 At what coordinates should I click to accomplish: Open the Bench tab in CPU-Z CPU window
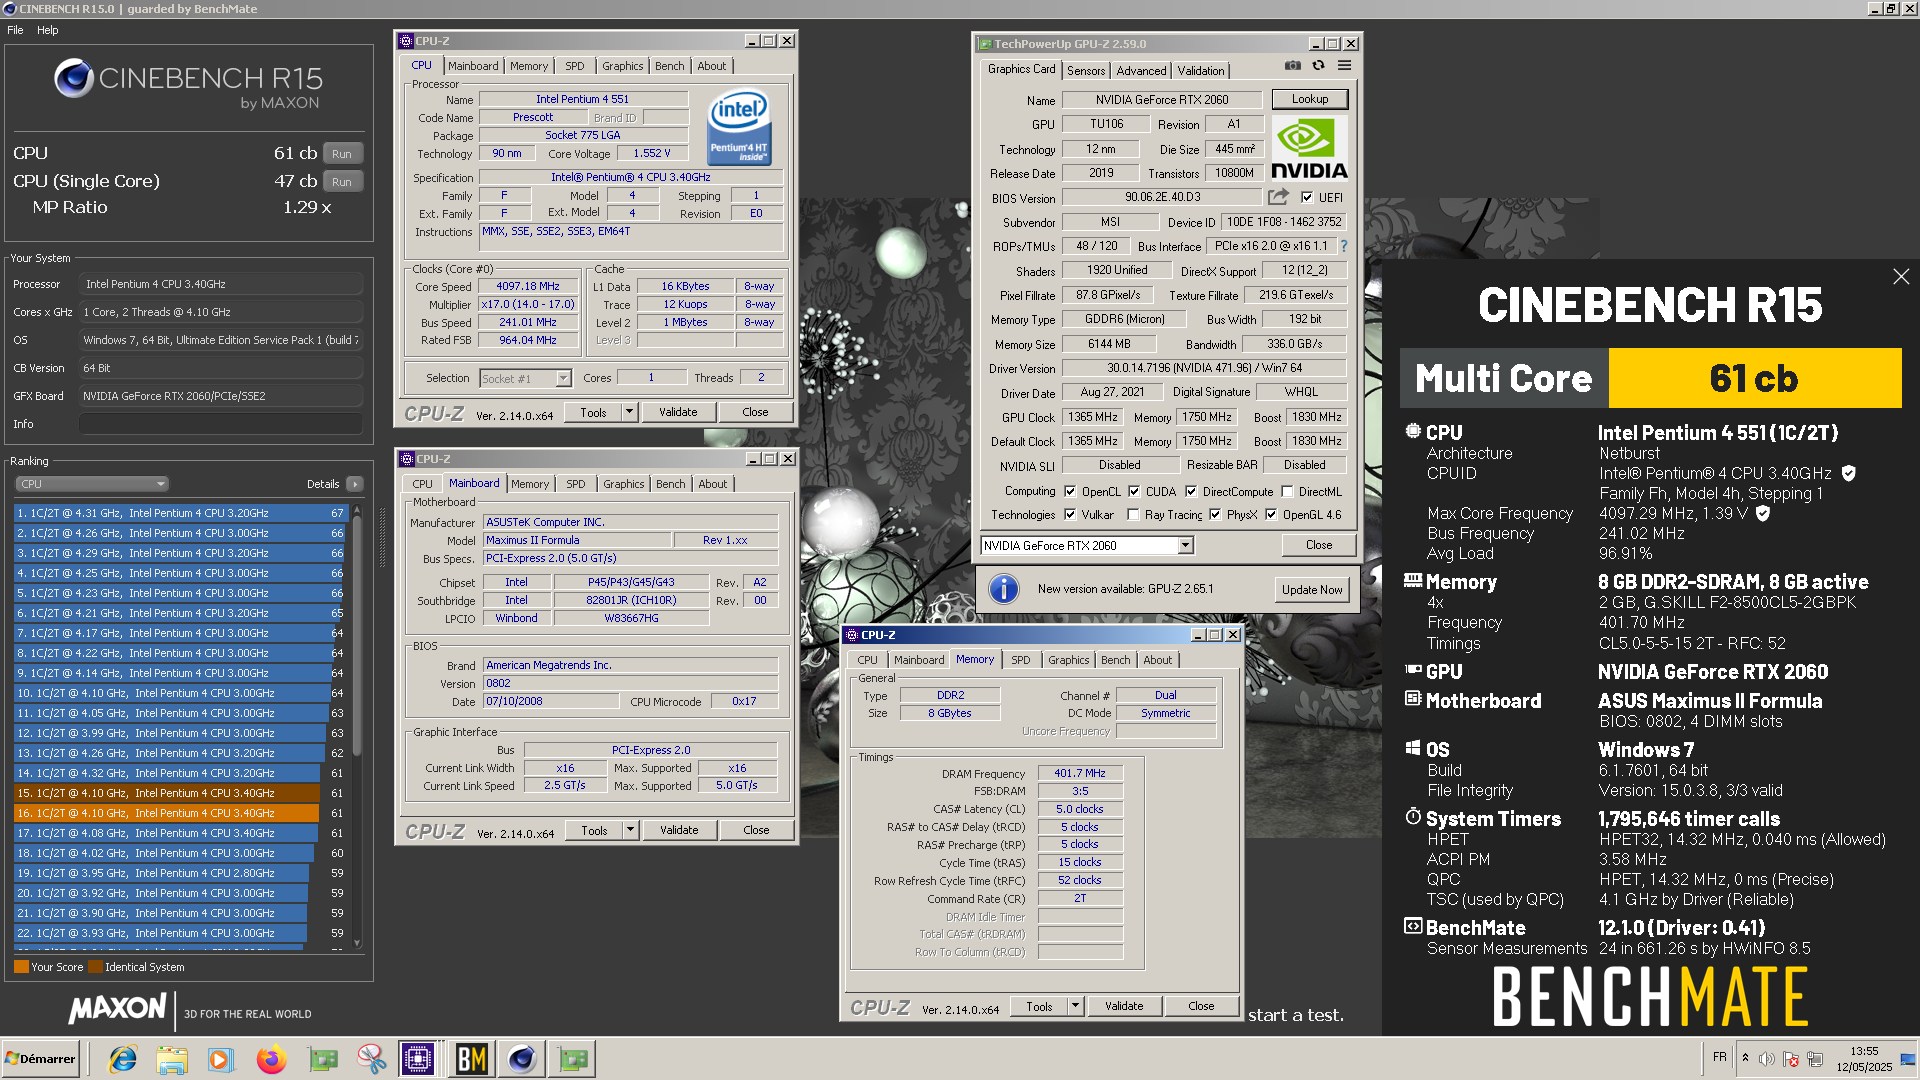[670, 66]
